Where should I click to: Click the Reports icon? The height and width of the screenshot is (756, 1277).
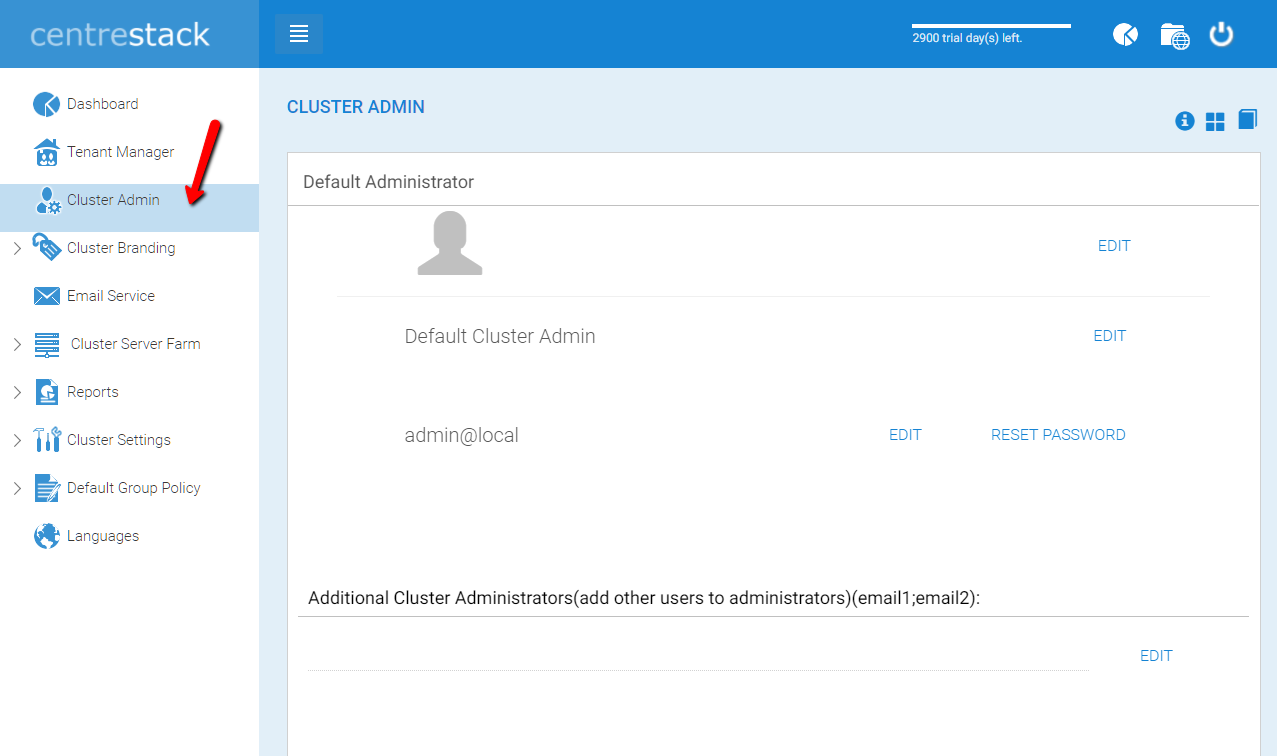(x=47, y=392)
